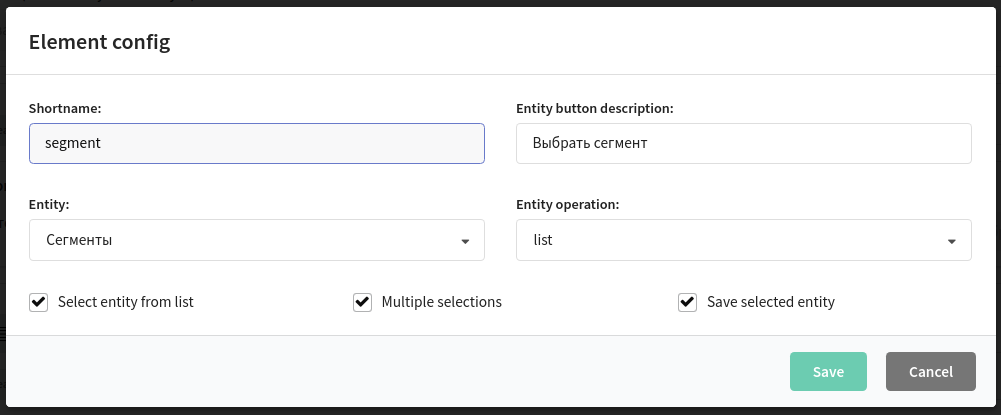
Task: Toggle the 'Multiple selections' checkbox
Action: [x=363, y=302]
